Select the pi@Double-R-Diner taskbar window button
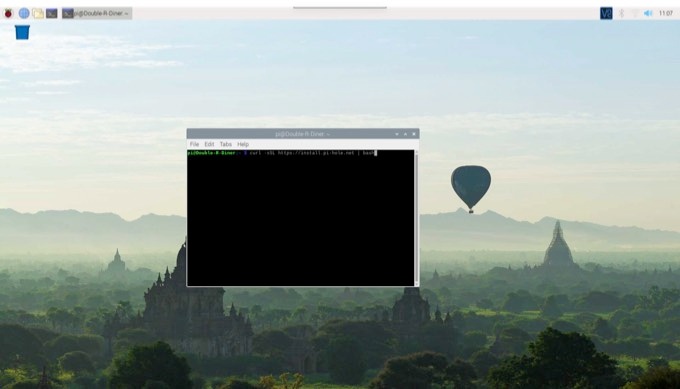The height and width of the screenshot is (389, 680). point(97,13)
